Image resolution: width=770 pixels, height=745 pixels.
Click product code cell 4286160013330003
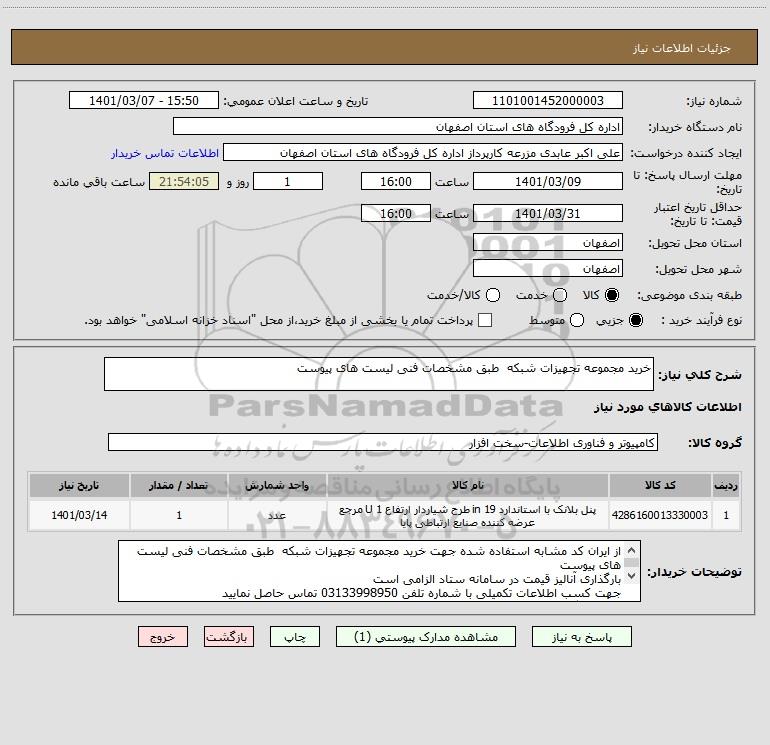pyautogui.click(x=660, y=515)
